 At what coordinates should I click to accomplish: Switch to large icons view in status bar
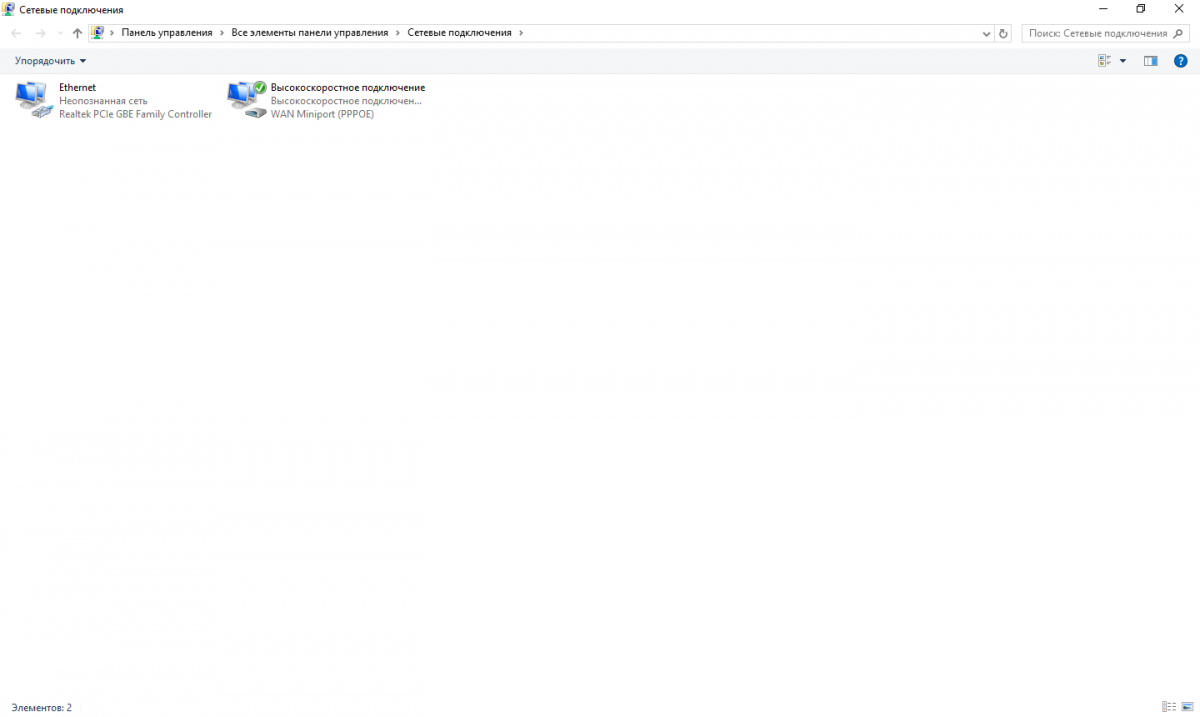pyautogui.click(x=1187, y=707)
